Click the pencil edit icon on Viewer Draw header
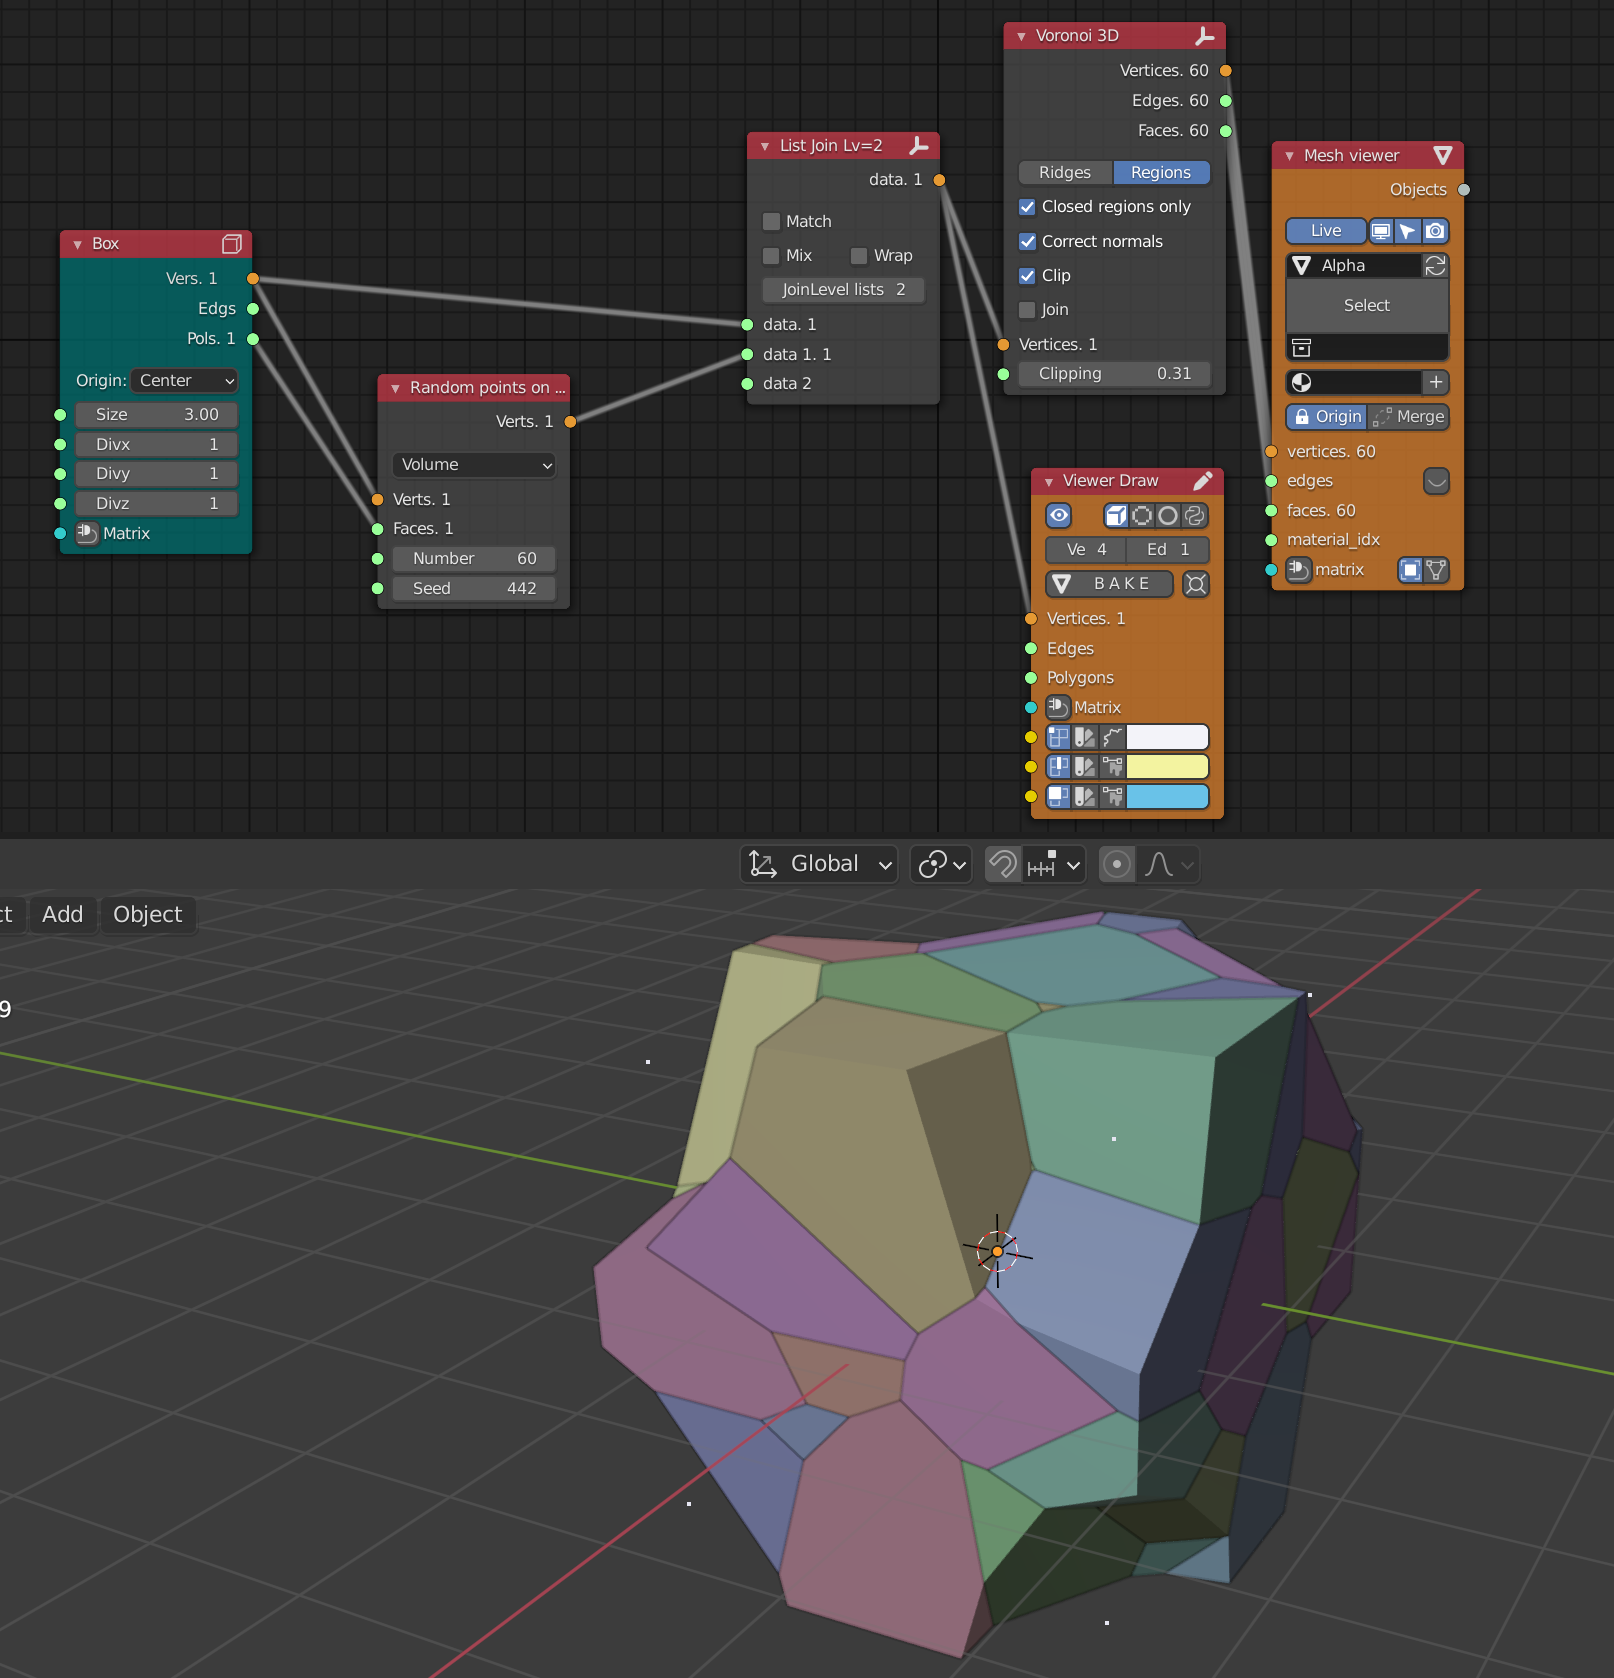 pyautogui.click(x=1203, y=481)
